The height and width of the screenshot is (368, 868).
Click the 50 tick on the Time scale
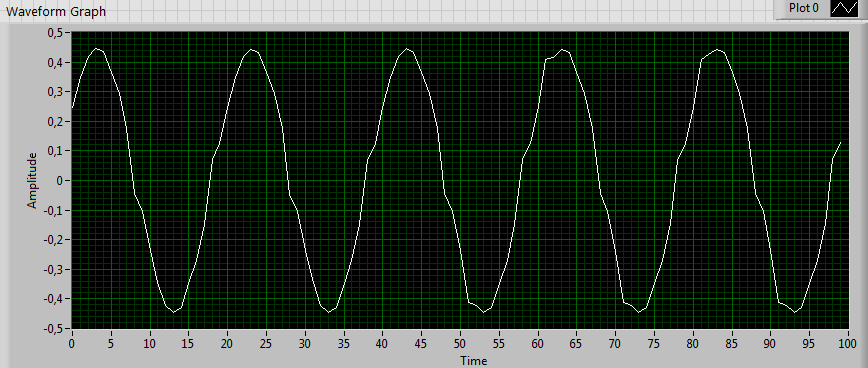460,344
